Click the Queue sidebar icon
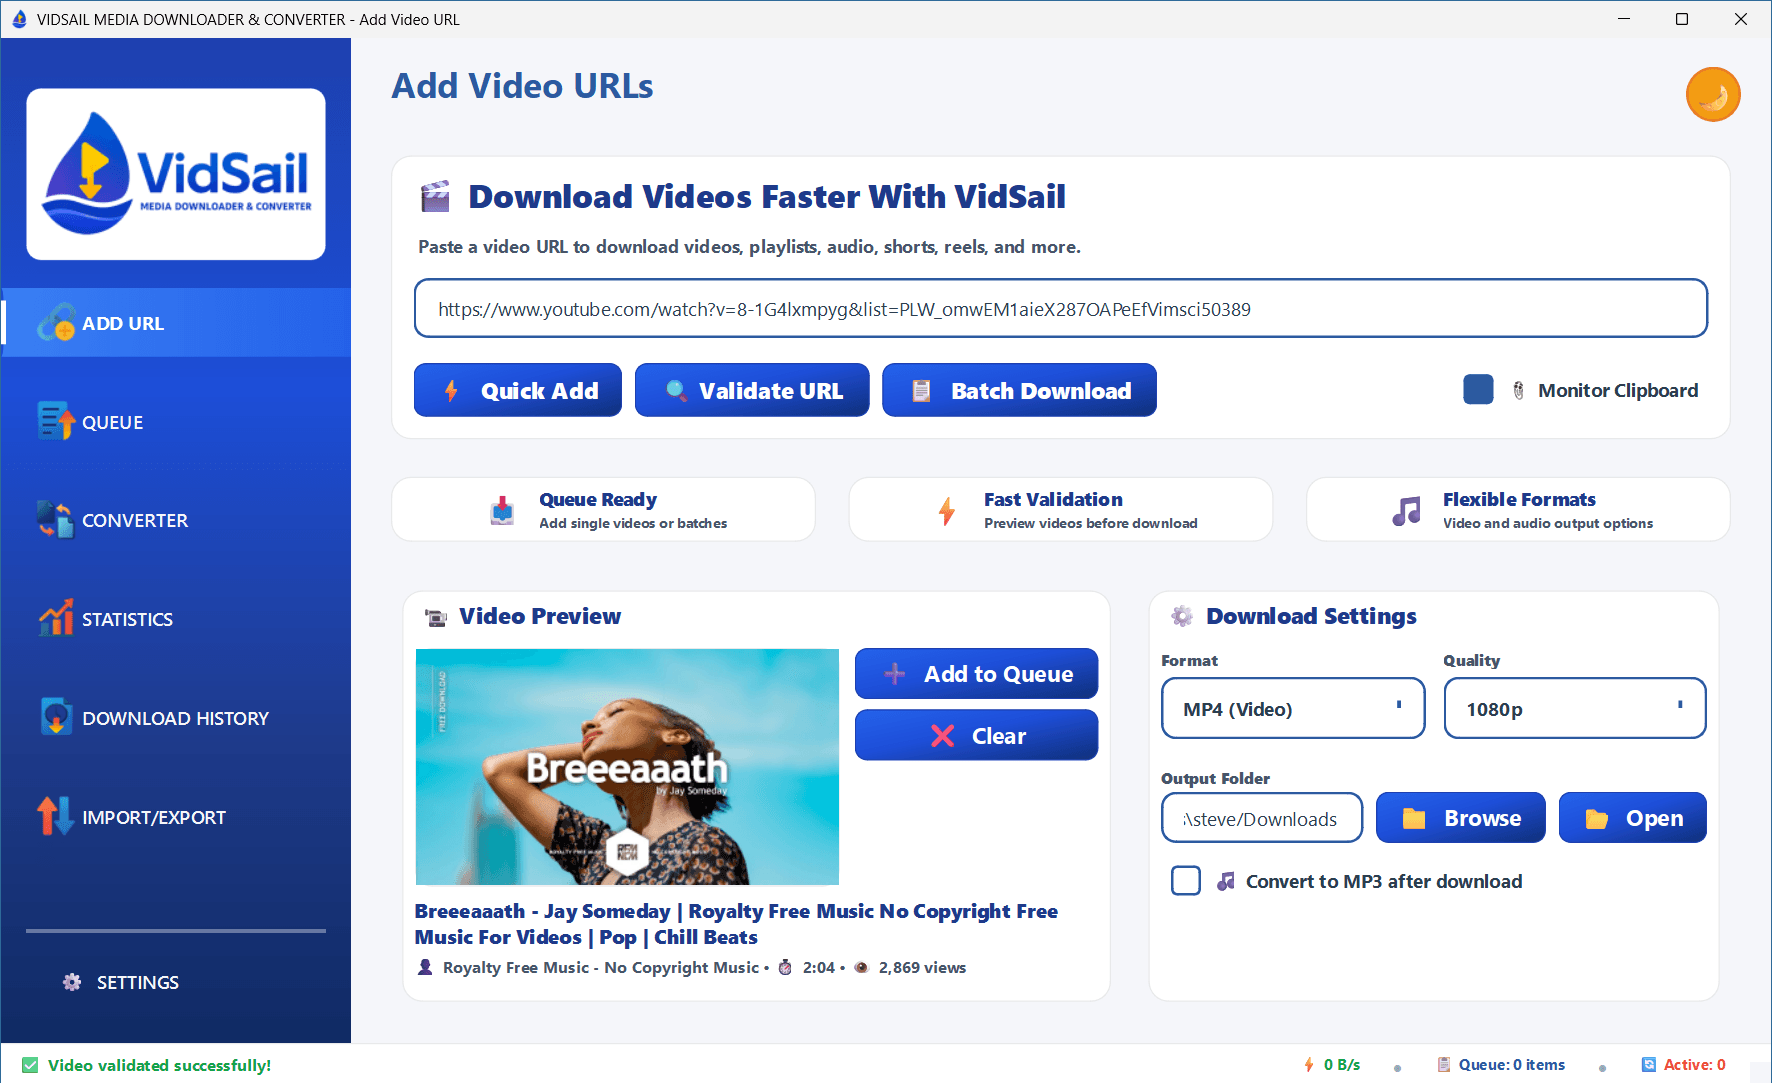1772x1083 pixels. 56,421
